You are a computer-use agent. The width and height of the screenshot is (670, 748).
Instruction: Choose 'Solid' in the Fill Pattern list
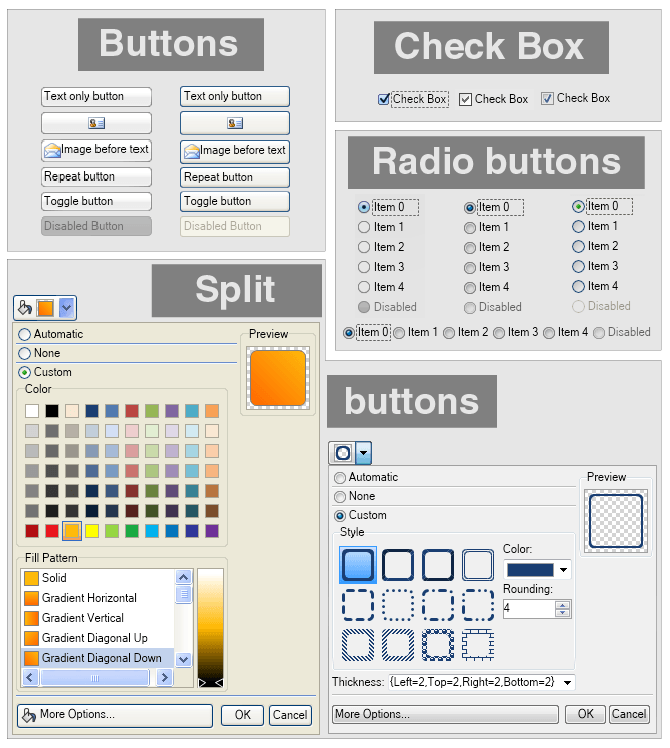coord(54,578)
